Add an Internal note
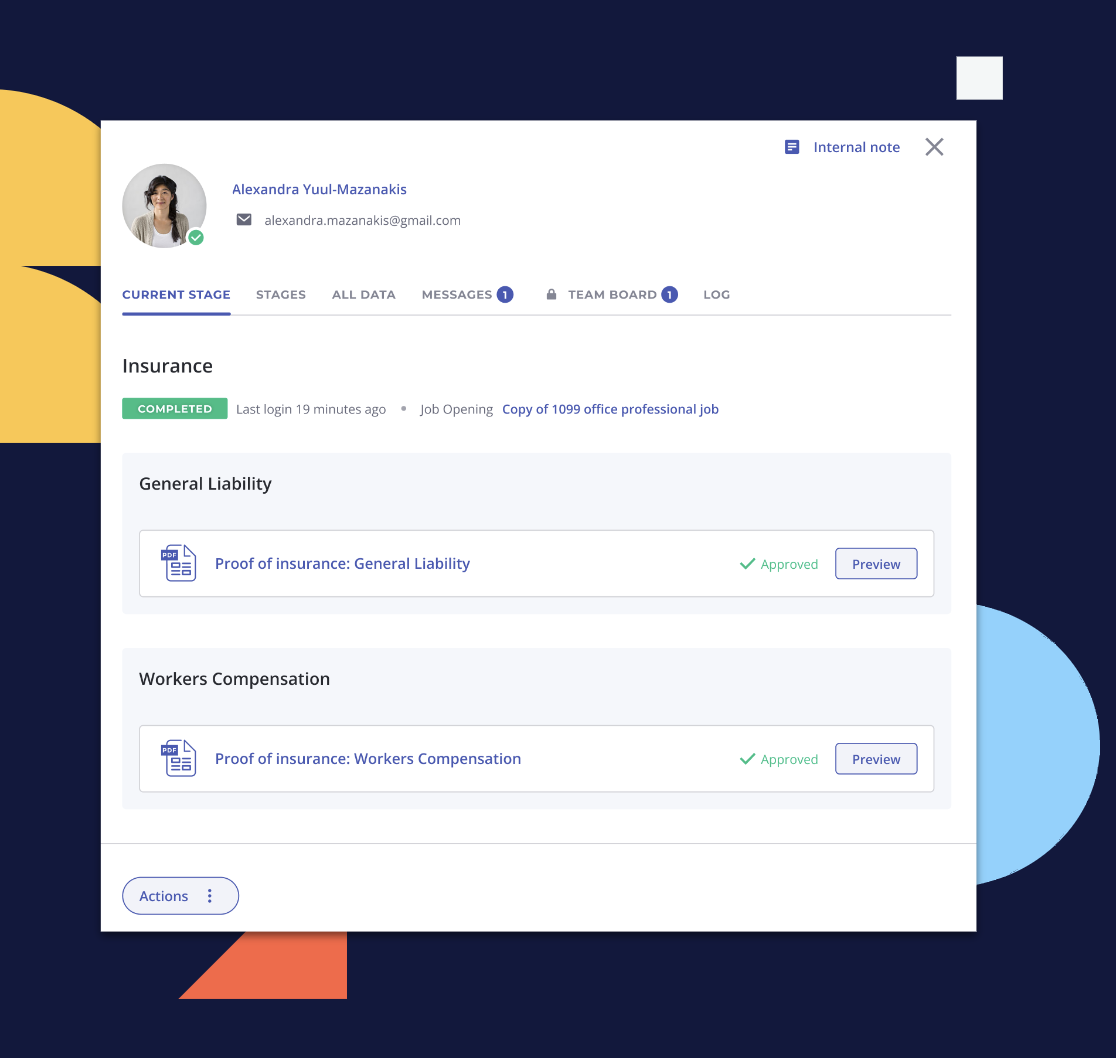Image resolution: width=1116 pixels, height=1058 pixels. click(842, 147)
